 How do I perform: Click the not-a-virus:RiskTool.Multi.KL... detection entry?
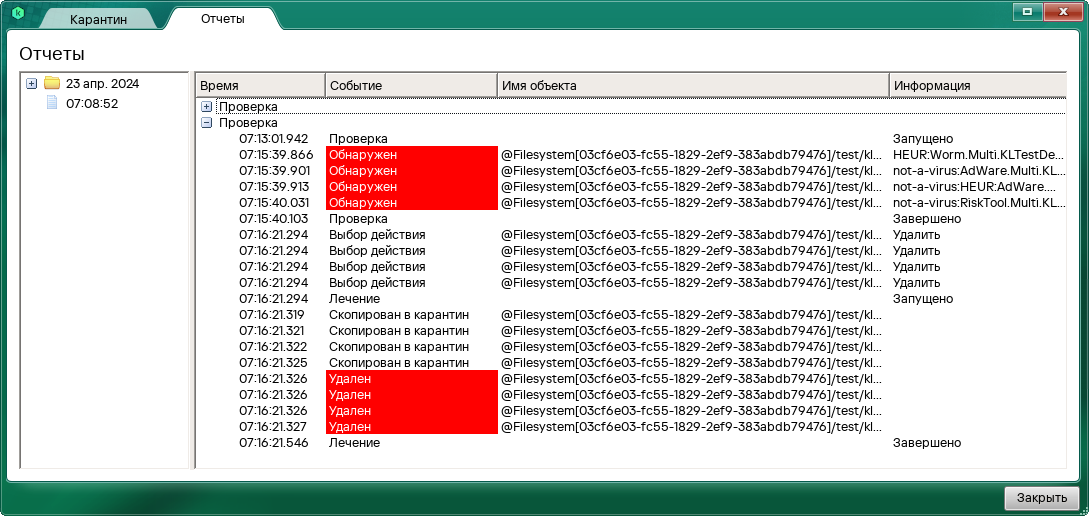click(978, 203)
